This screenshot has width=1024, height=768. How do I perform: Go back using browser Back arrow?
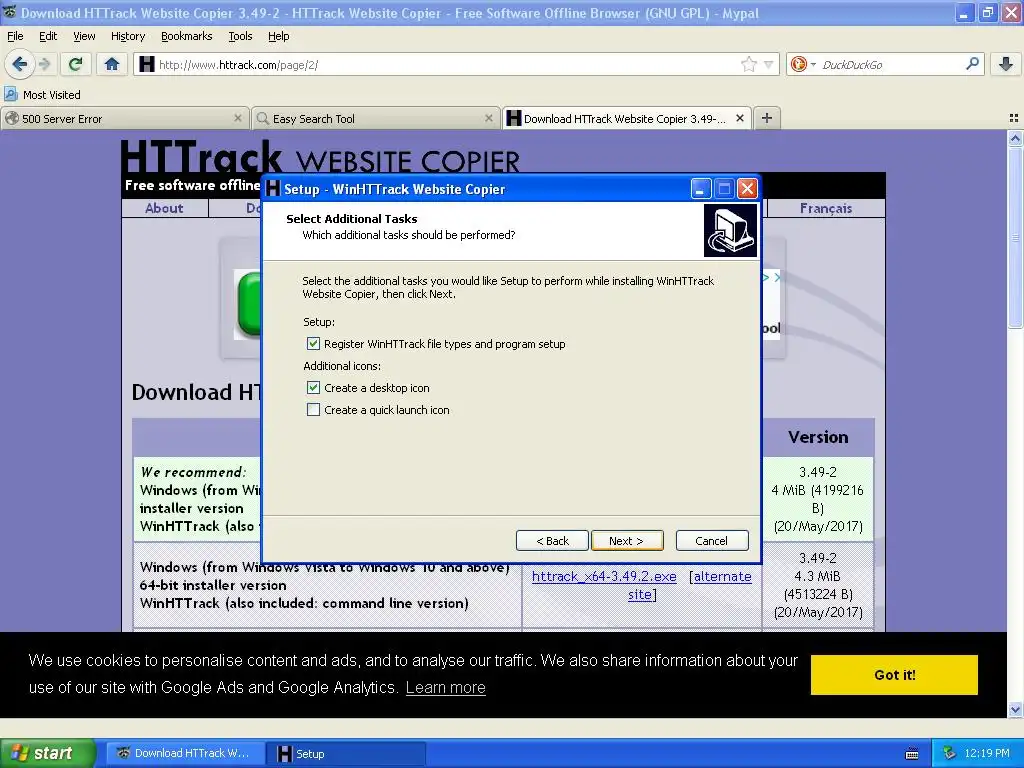(x=19, y=64)
